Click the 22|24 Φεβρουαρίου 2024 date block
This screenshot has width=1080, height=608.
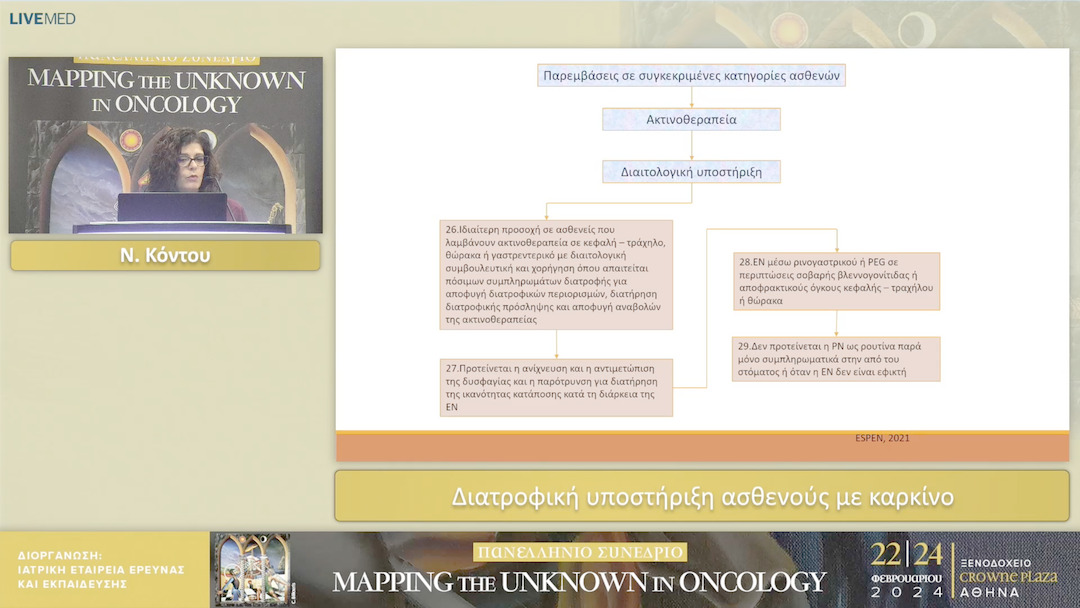click(905, 570)
